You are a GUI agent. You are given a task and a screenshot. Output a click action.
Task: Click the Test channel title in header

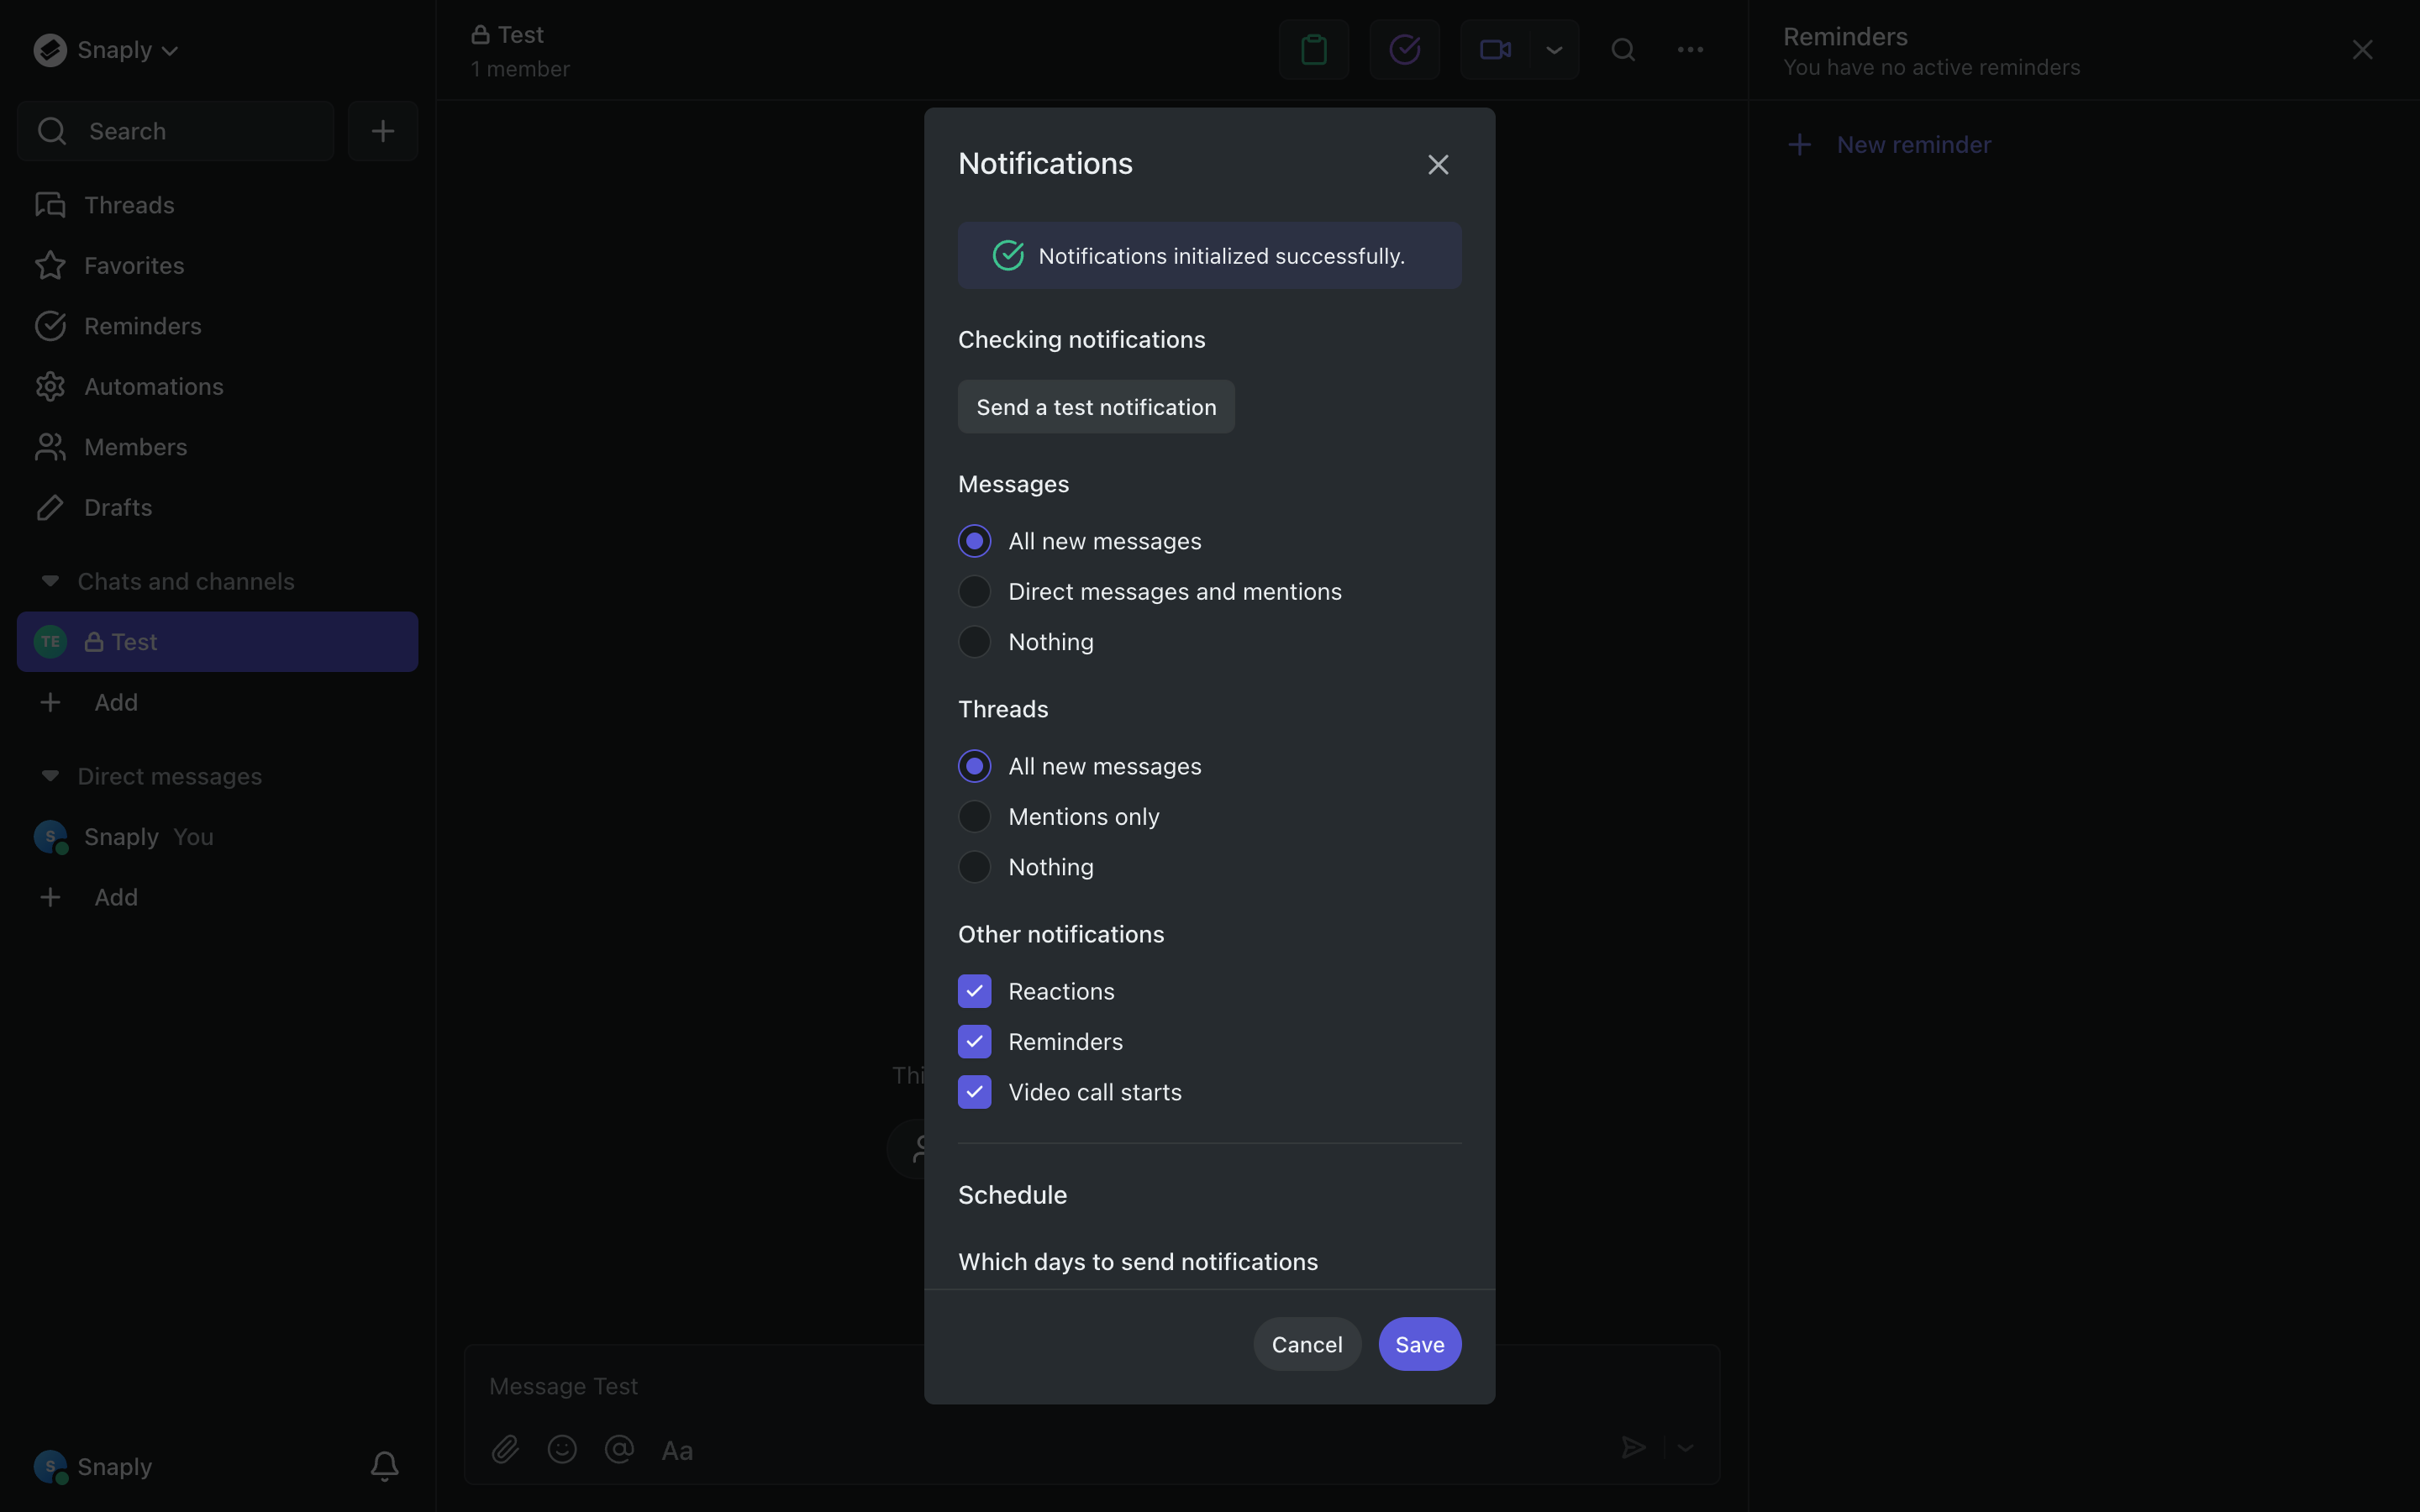[x=508, y=35]
